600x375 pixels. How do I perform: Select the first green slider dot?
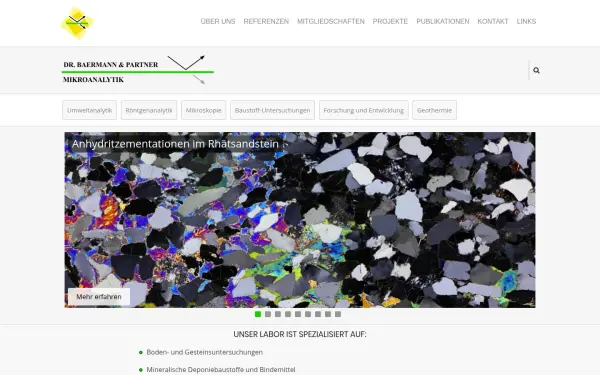click(258, 314)
